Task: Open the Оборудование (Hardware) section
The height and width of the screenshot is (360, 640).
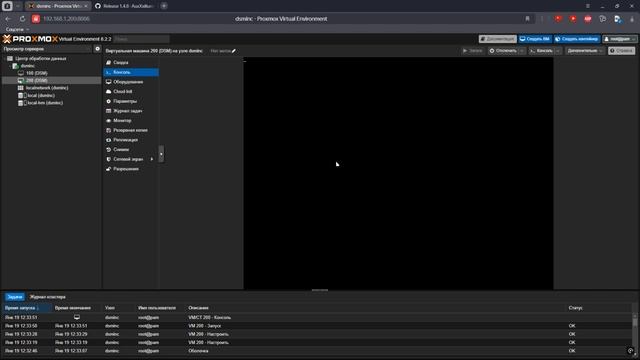Action: [x=131, y=82]
